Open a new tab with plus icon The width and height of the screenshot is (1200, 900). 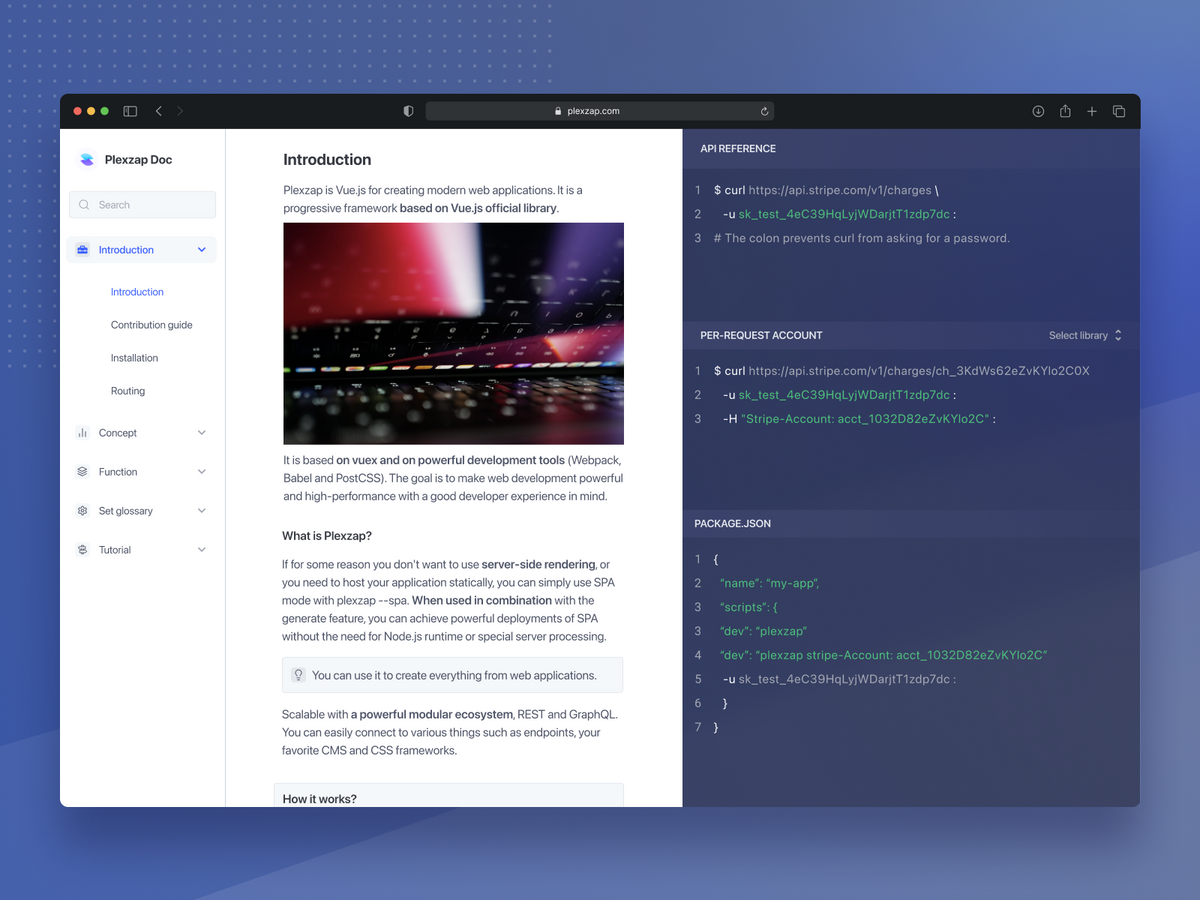[1092, 111]
